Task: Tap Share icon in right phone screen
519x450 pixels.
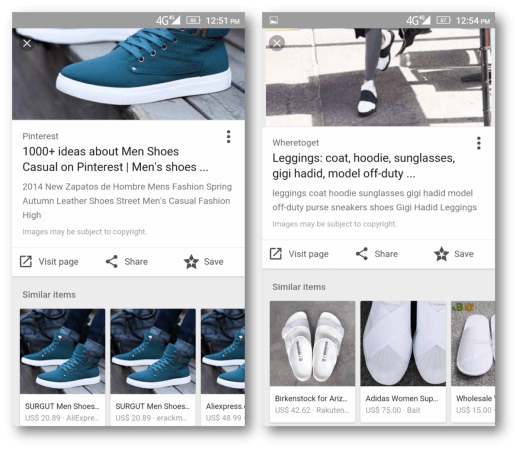Action: pos(362,254)
